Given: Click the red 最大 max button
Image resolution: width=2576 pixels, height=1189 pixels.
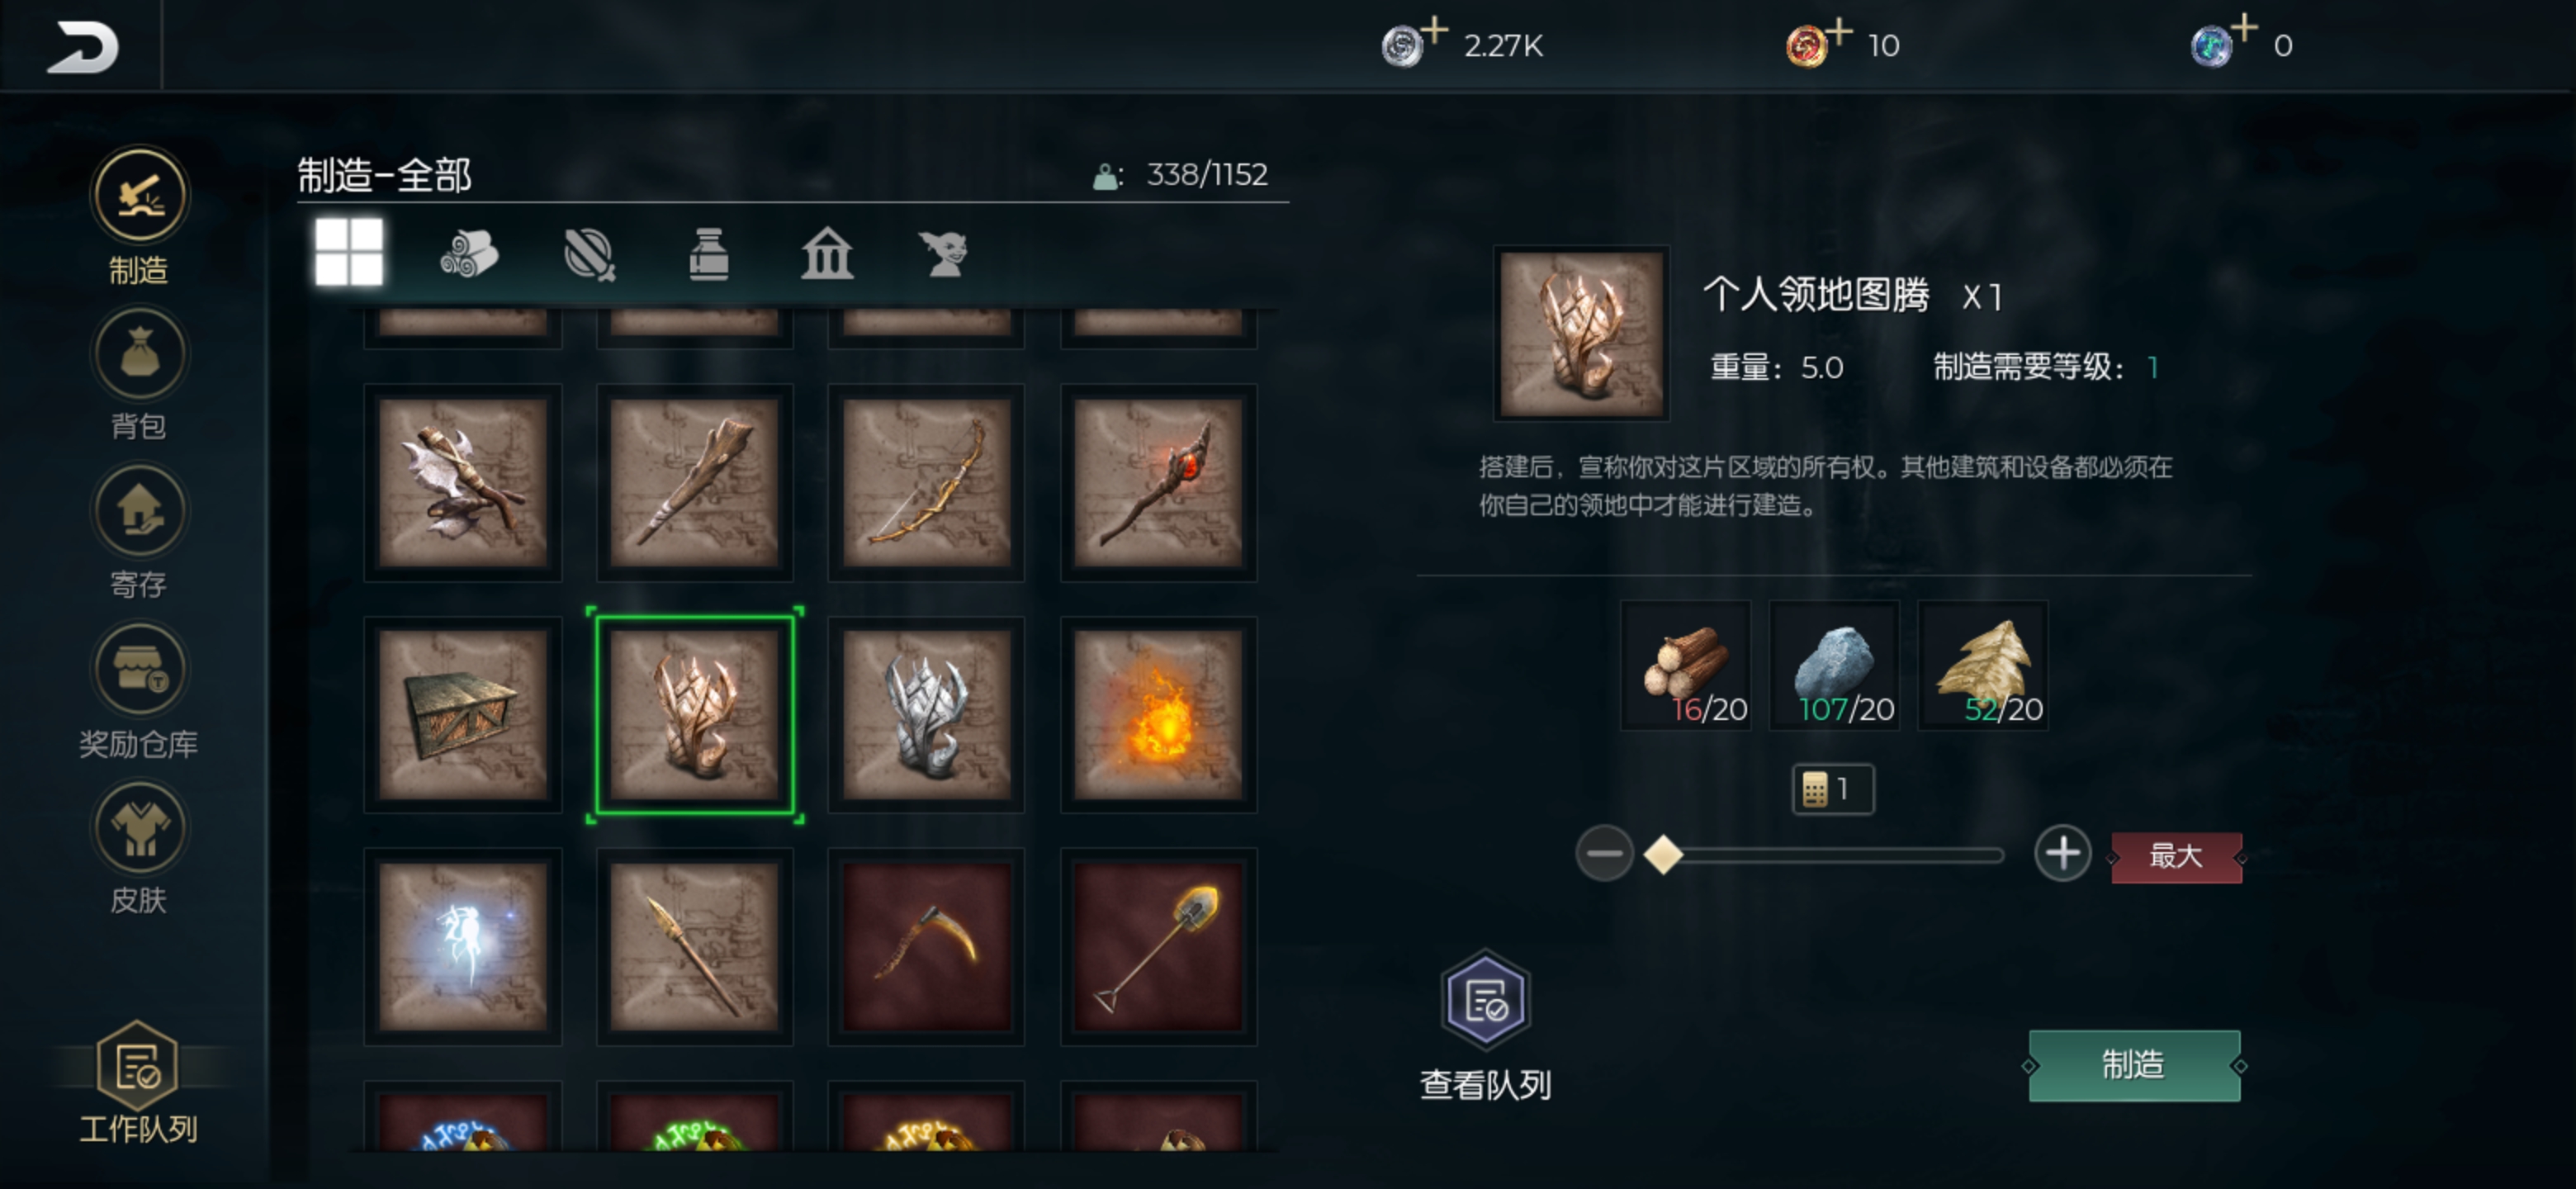Looking at the screenshot, I should pos(2176,857).
